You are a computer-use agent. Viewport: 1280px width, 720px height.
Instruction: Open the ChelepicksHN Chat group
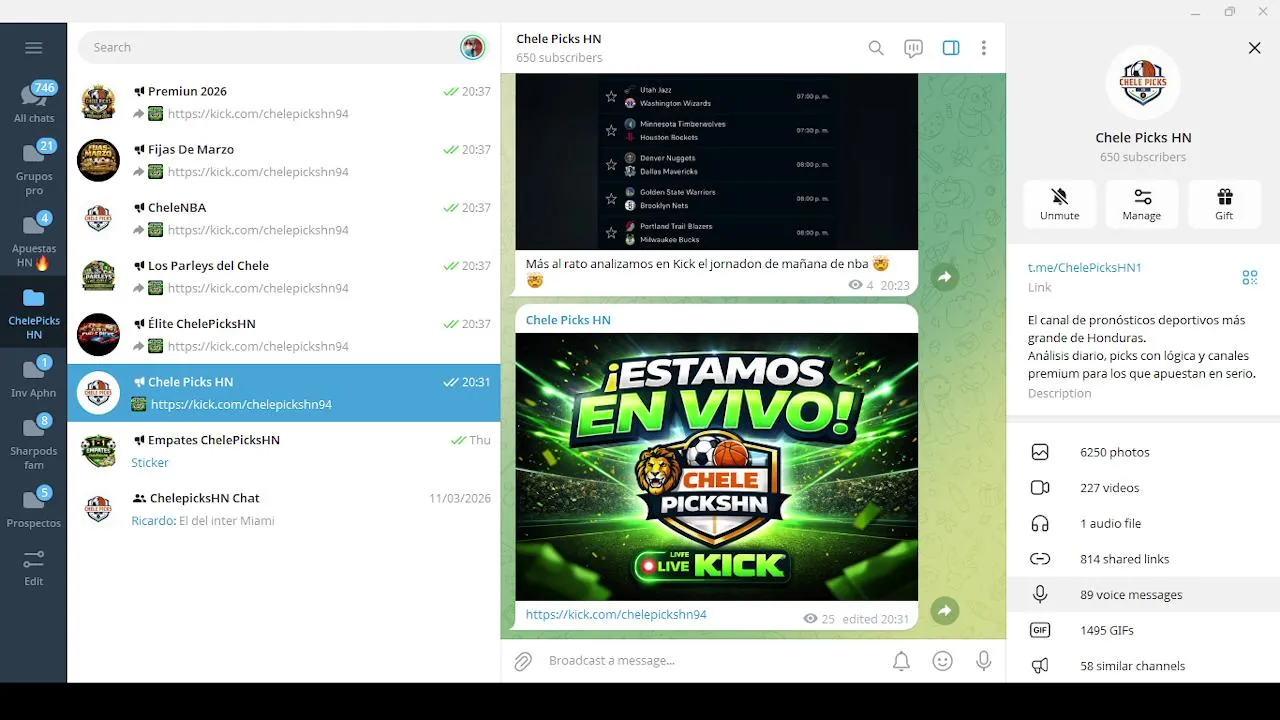[284, 509]
